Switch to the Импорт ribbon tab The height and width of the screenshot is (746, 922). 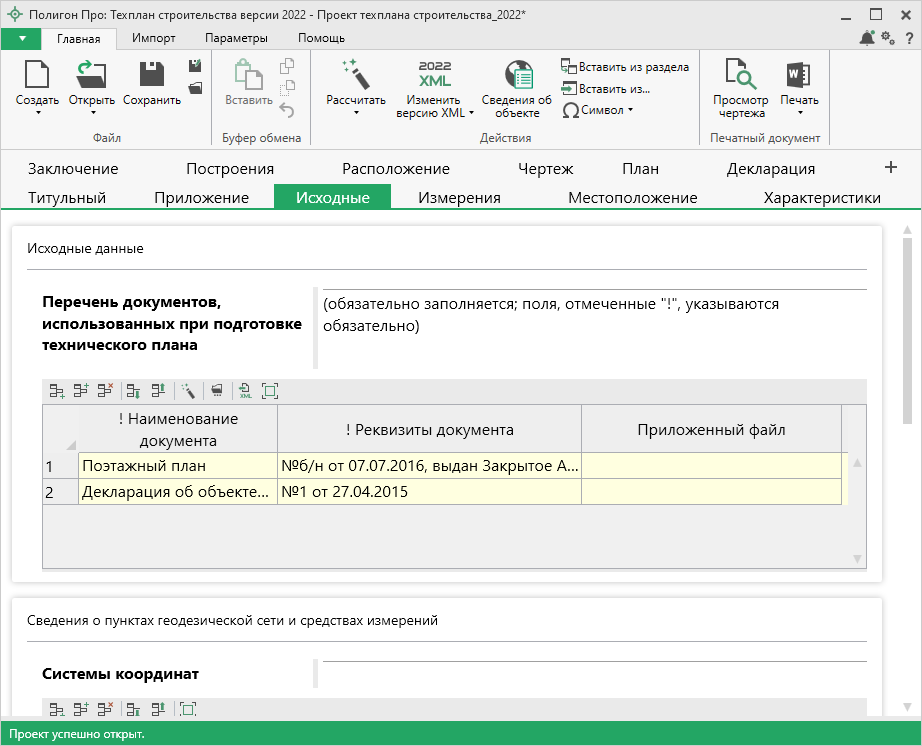pyautogui.click(x=153, y=38)
